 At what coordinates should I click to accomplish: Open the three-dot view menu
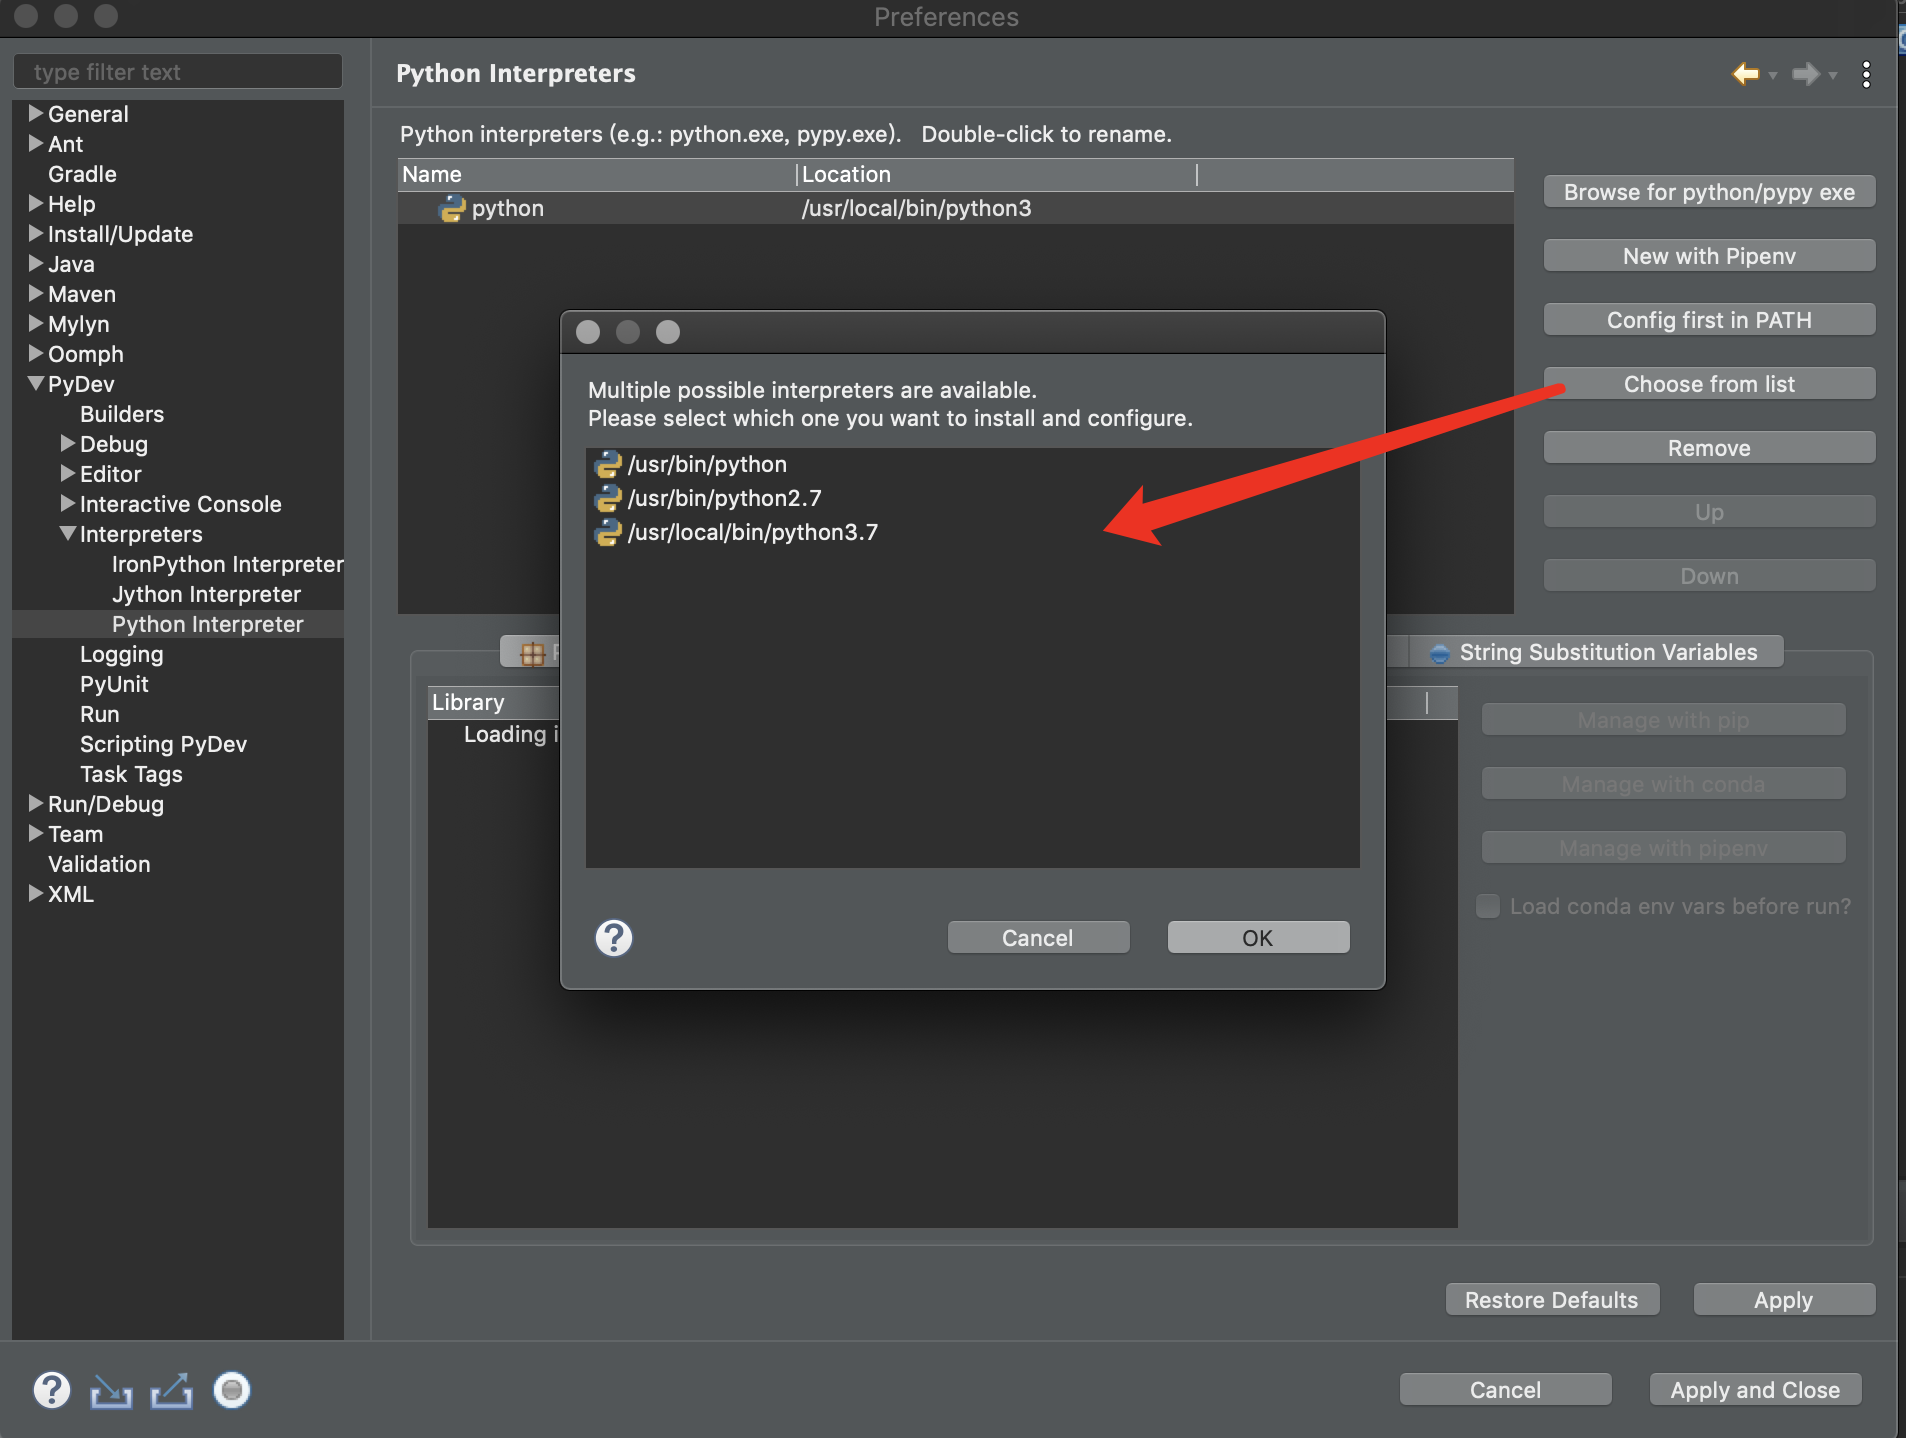coord(1866,74)
